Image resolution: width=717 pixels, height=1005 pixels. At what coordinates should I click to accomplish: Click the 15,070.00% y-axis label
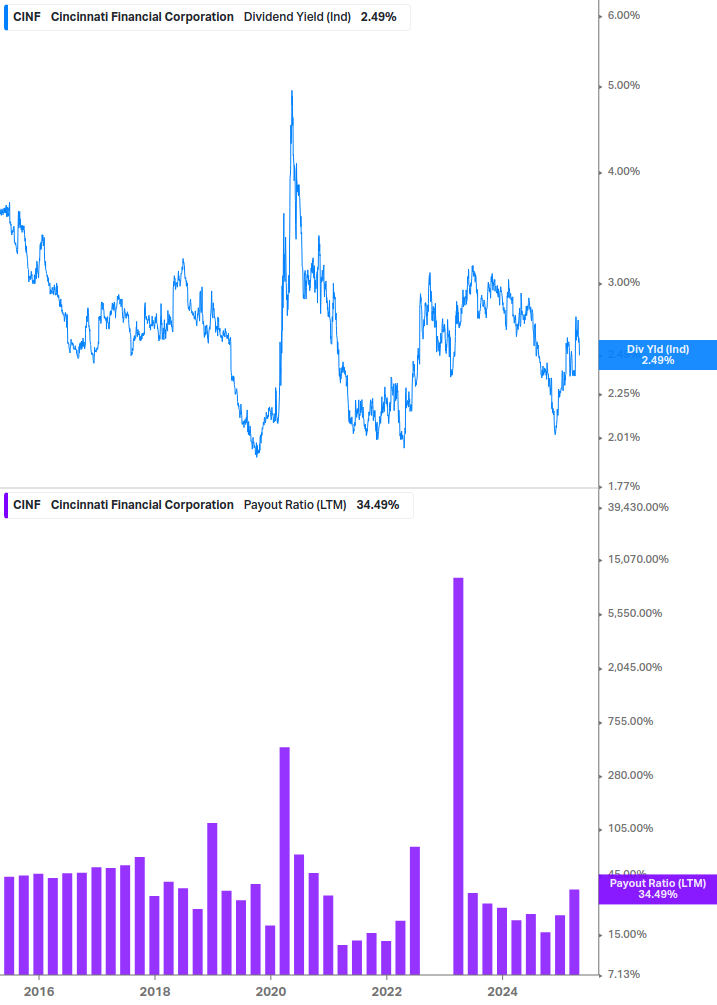(638, 559)
